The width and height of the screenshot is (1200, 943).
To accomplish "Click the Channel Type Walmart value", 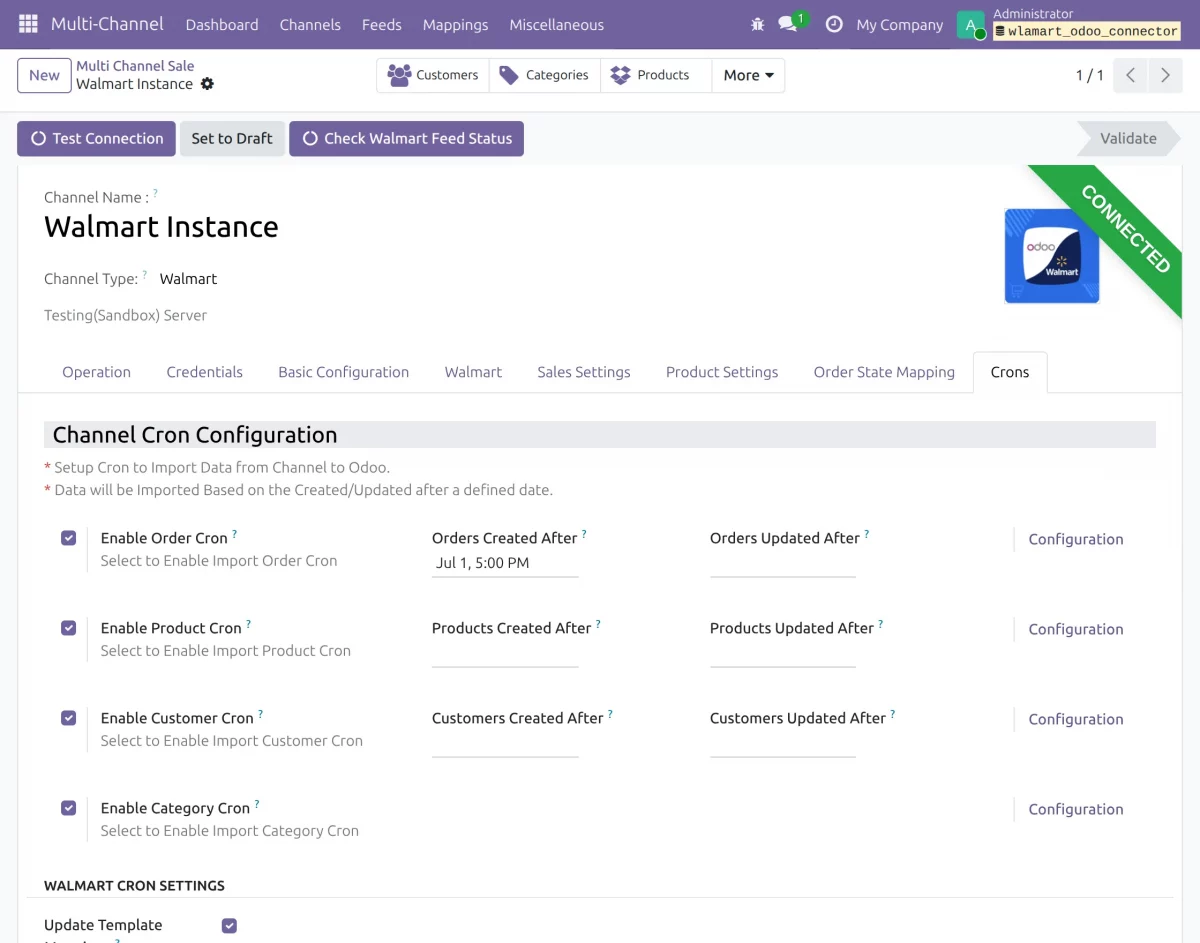I will 188,279.
